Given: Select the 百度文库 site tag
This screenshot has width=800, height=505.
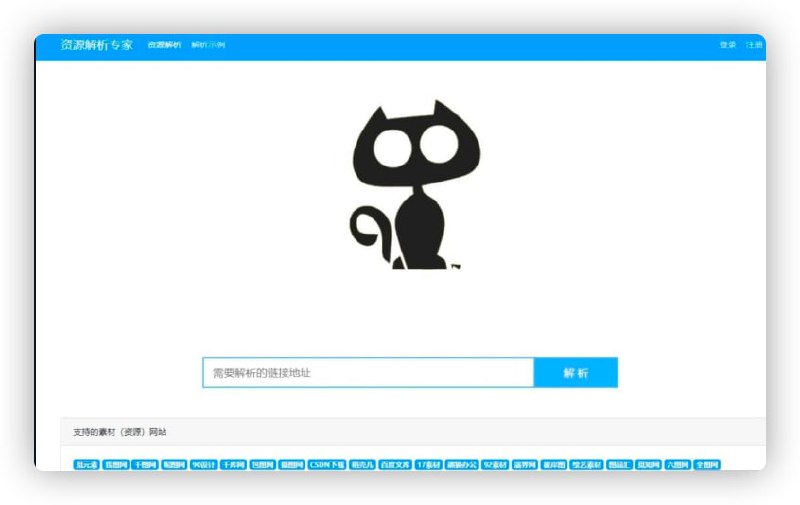Looking at the screenshot, I should pyautogui.click(x=395, y=465).
